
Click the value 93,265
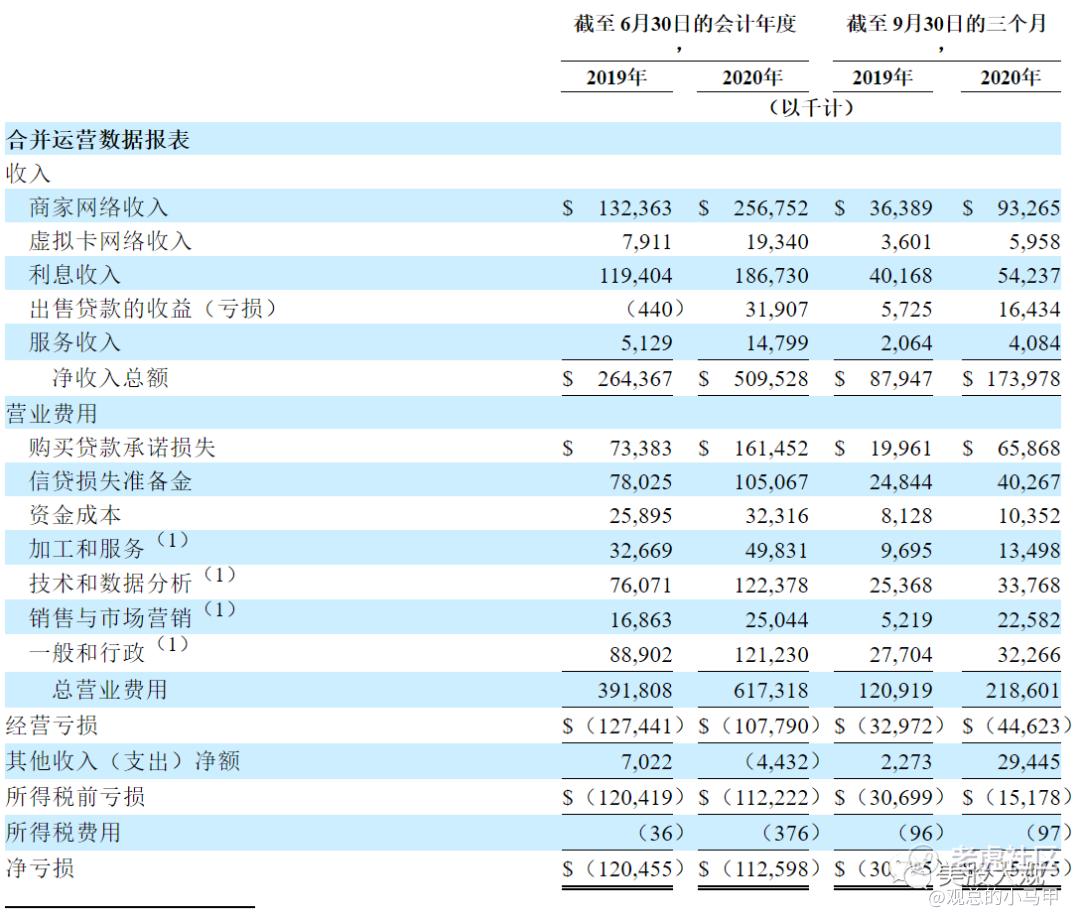point(1029,208)
